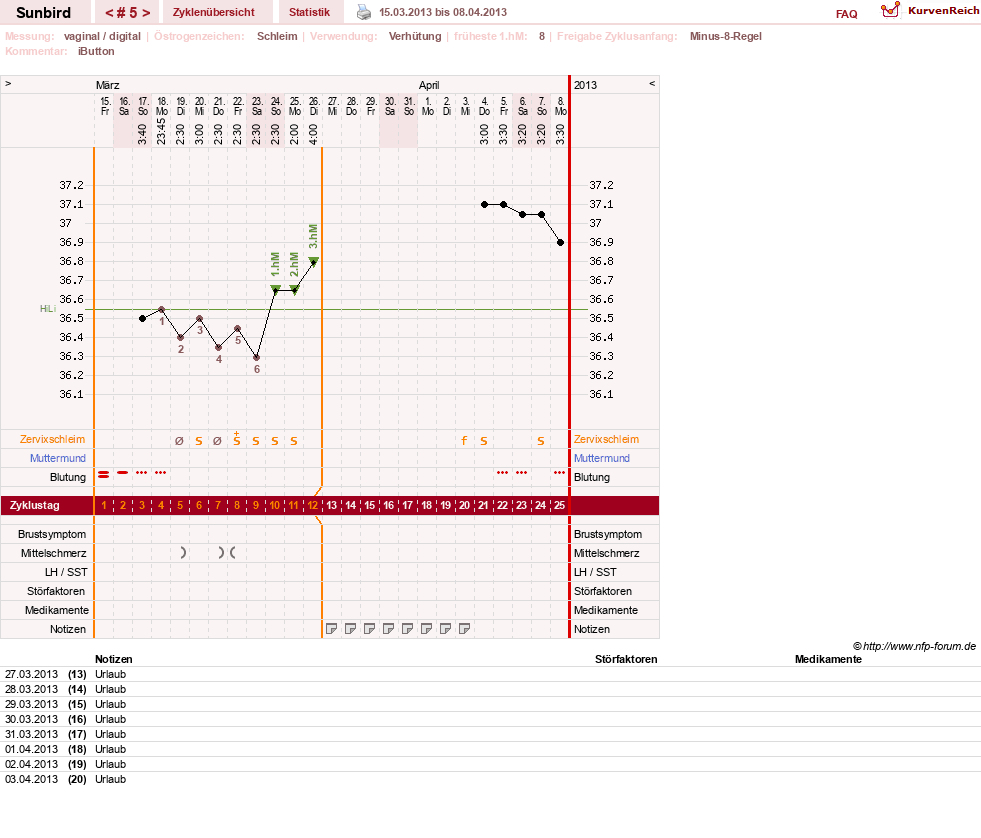981x838 pixels.
Task: Click the Medikamente column header below chart
Action: (828, 659)
